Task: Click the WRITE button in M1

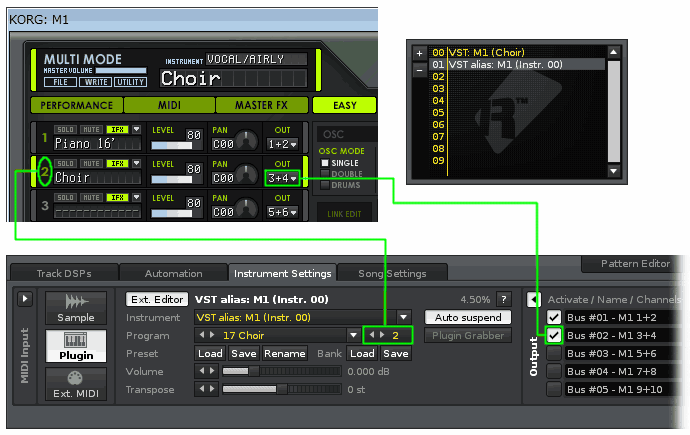Action: [x=96, y=82]
